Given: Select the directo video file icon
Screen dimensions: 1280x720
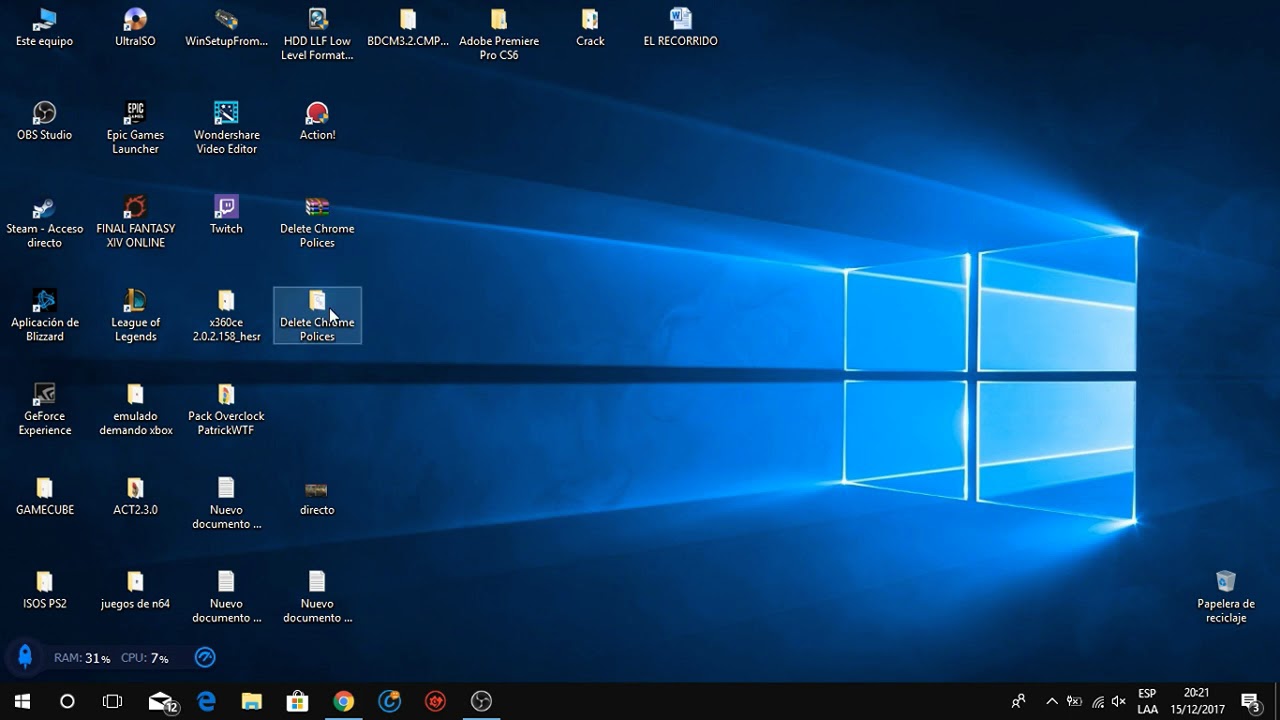Looking at the screenshot, I should (317, 497).
